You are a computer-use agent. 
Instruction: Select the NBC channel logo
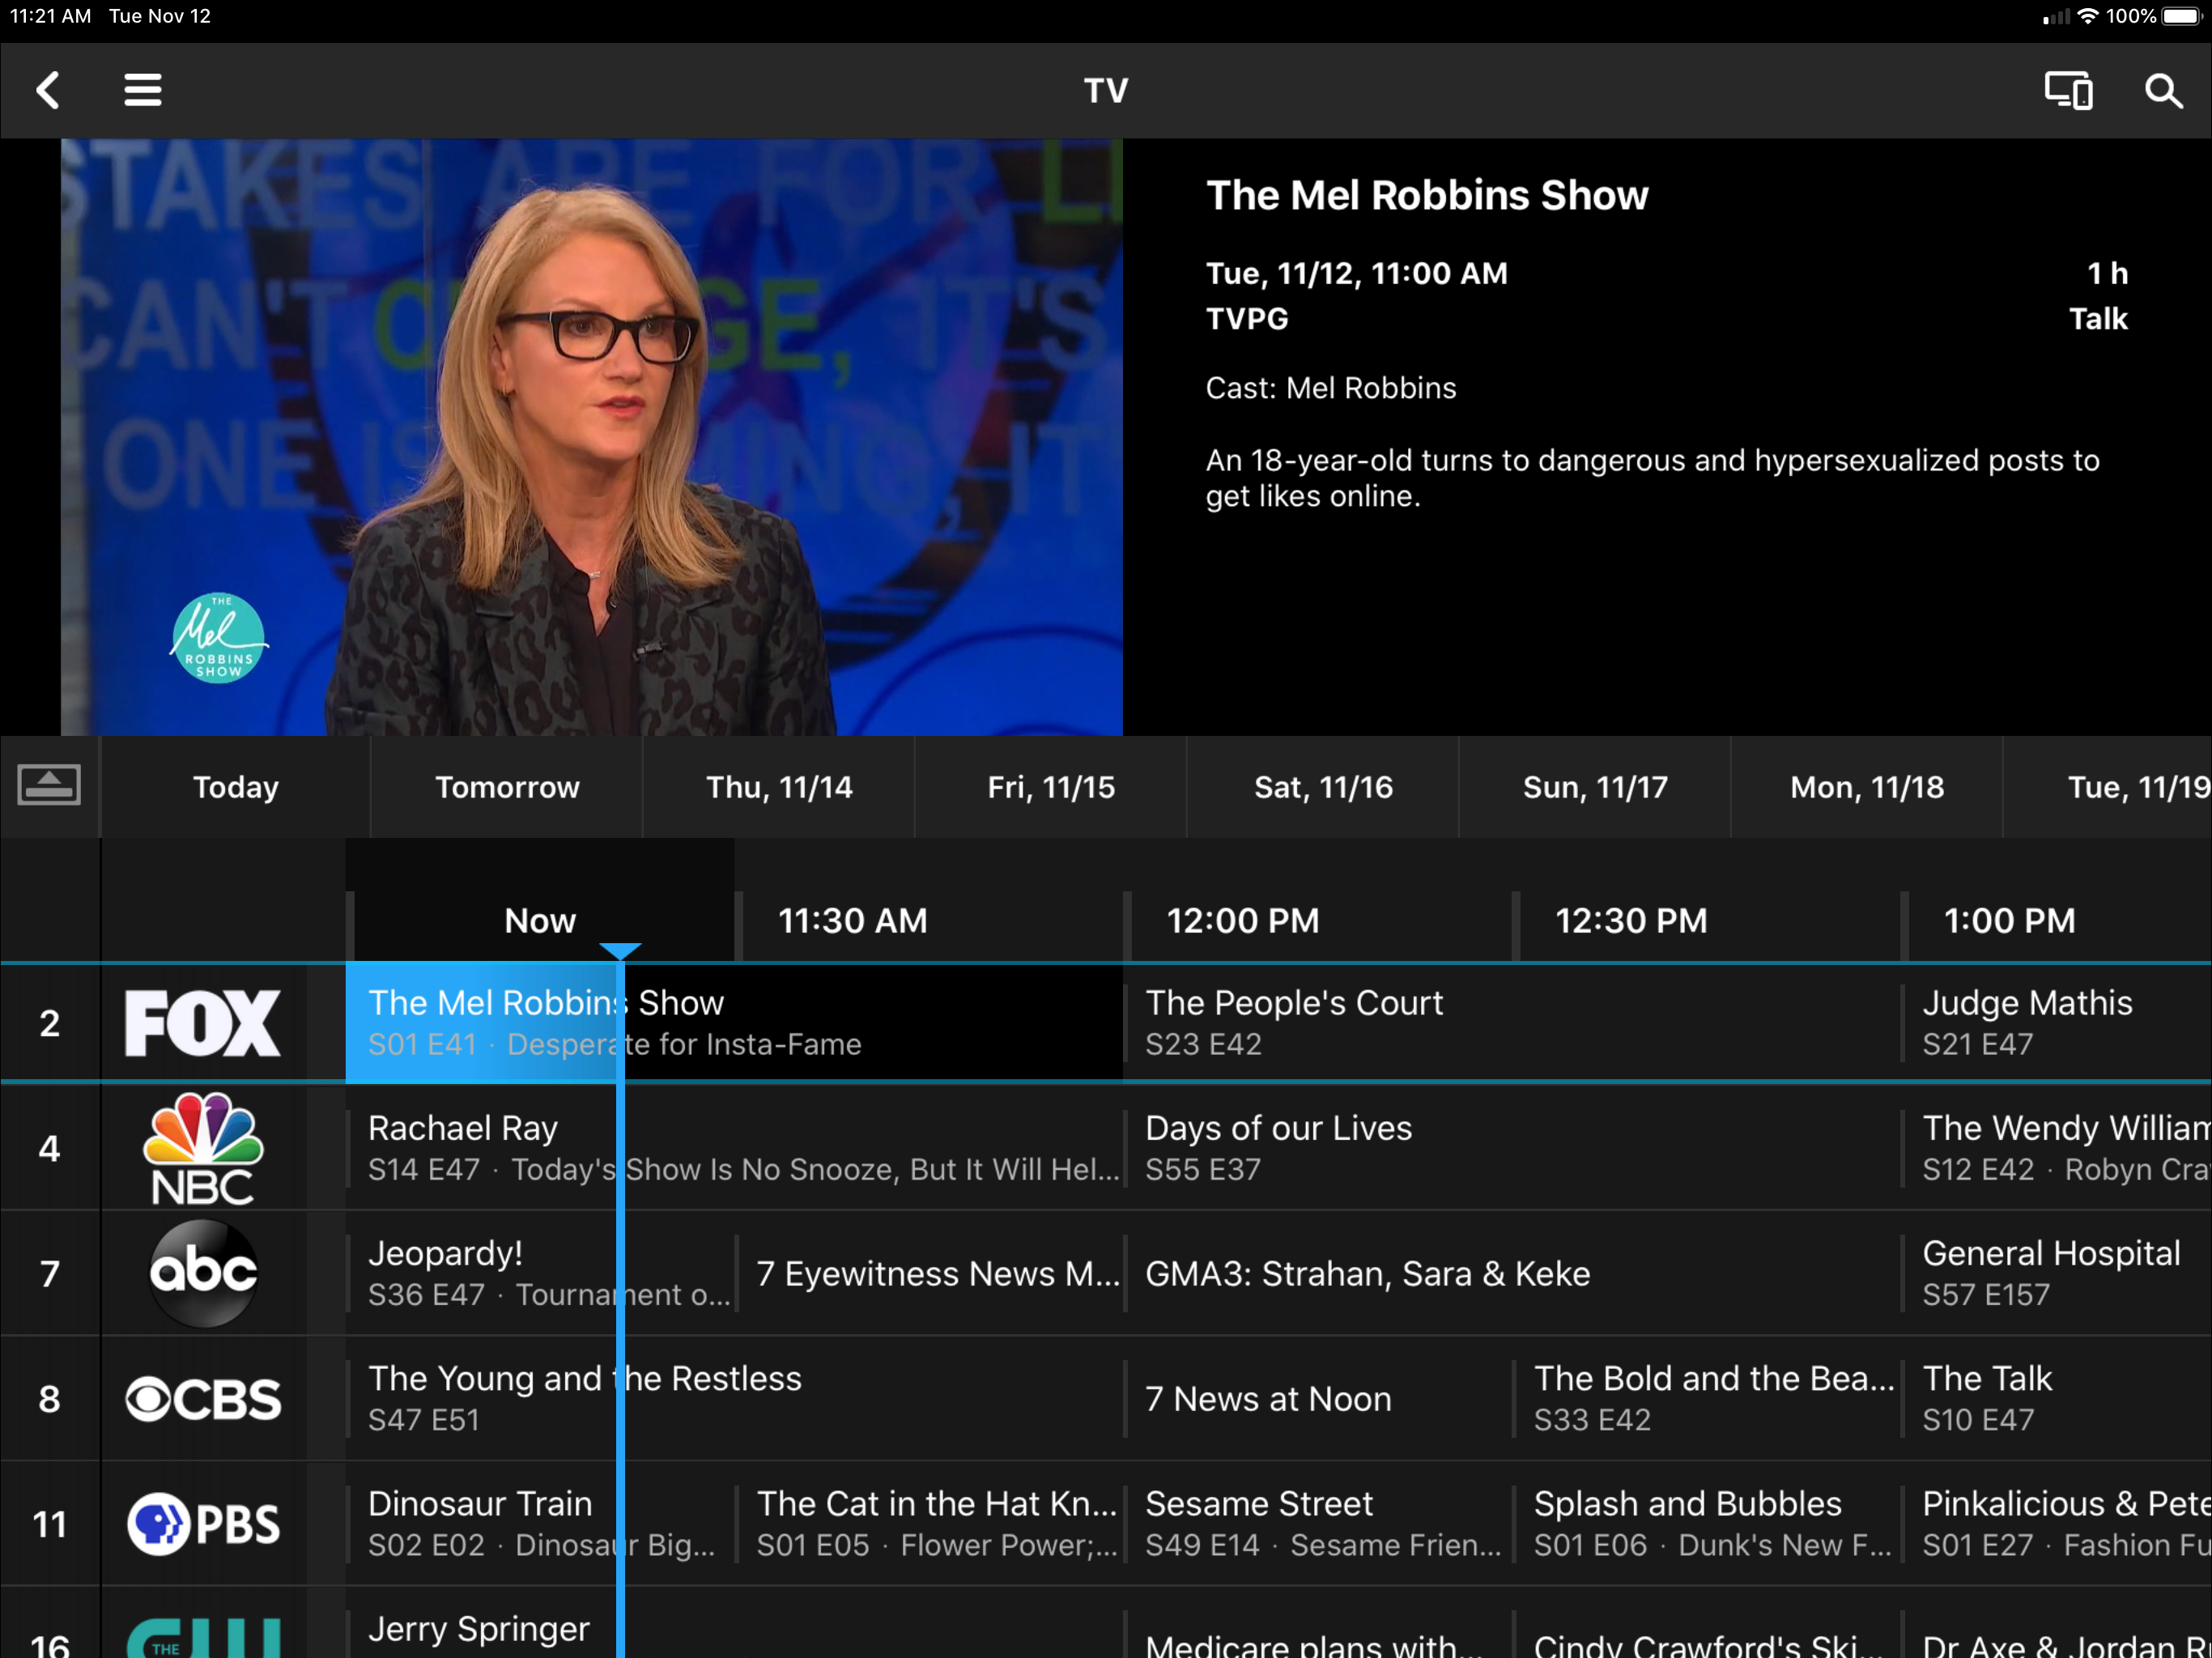click(x=203, y=1148)
